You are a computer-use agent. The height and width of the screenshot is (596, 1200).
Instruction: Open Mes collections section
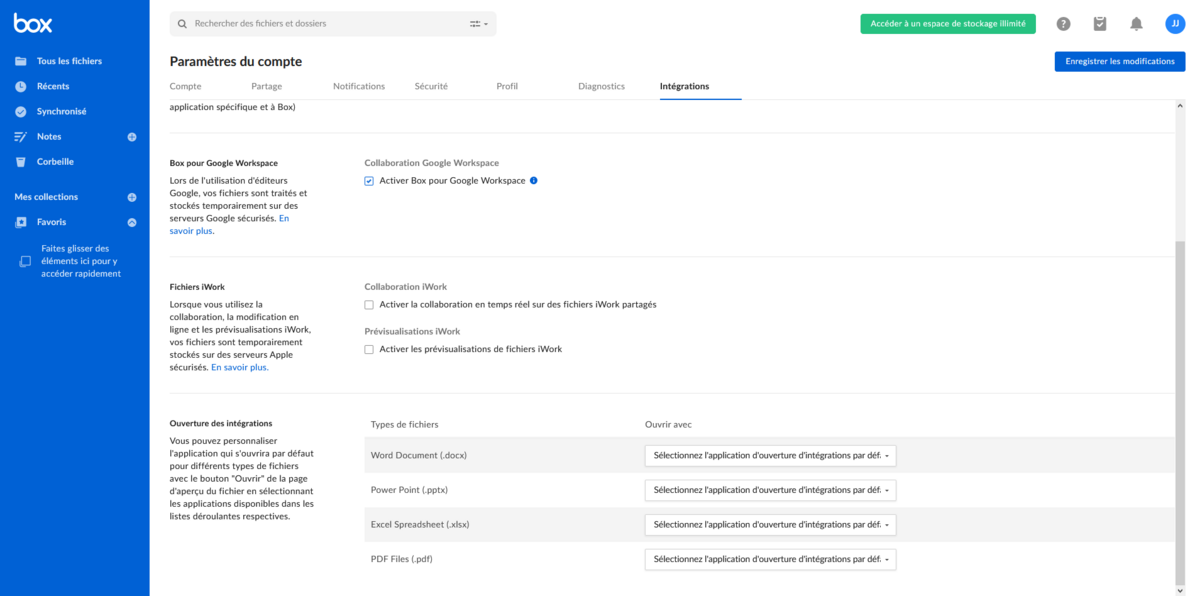(46, 197)
